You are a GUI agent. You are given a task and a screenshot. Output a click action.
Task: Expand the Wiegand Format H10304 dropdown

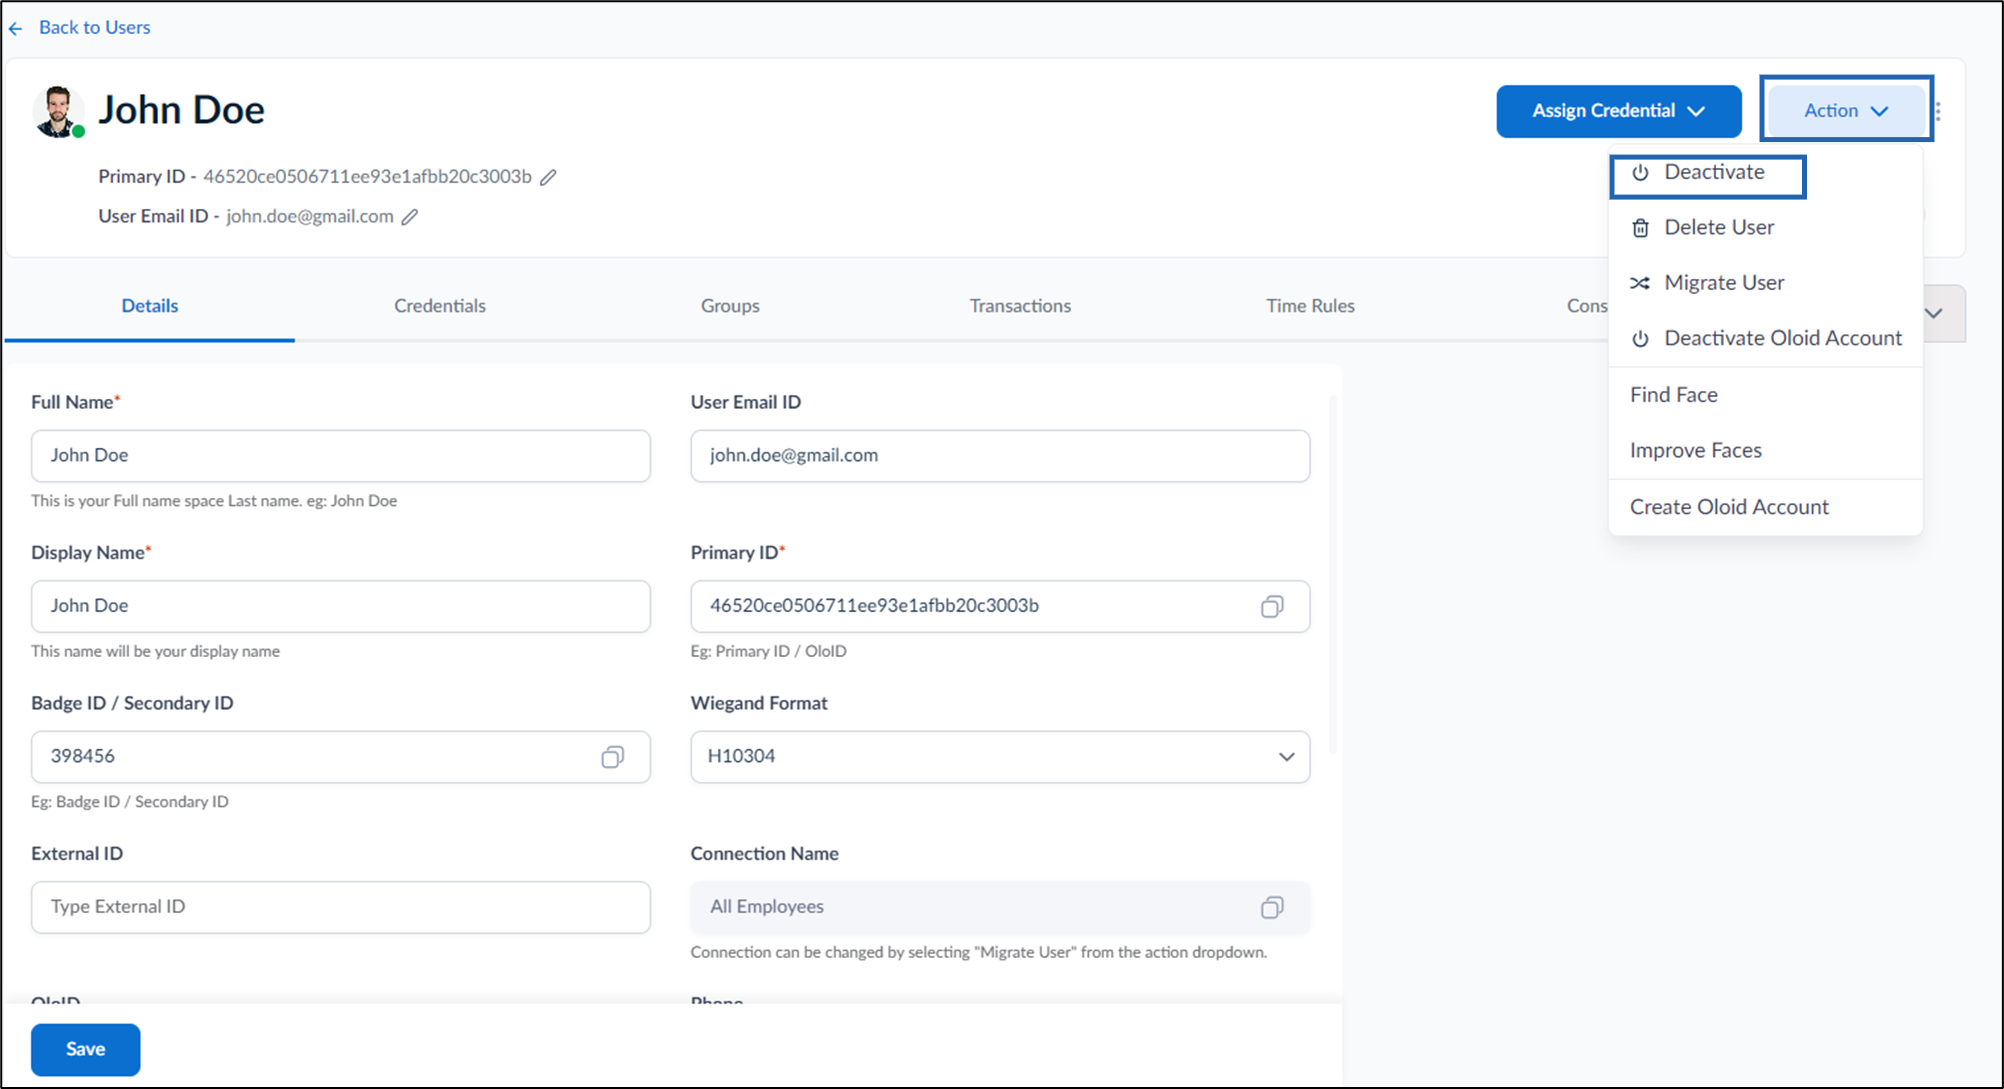1000,757
